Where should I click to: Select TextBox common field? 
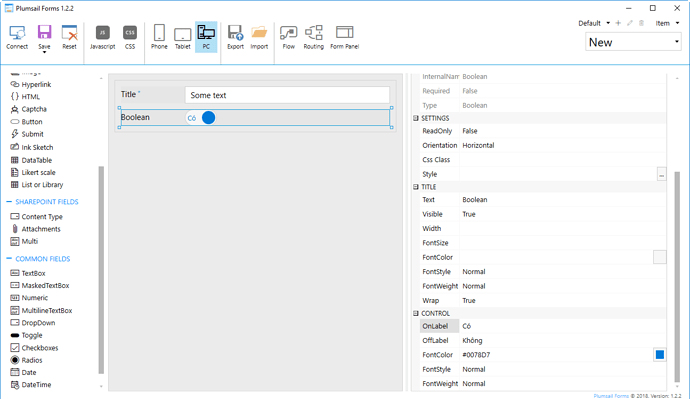(x=28, y=273)
